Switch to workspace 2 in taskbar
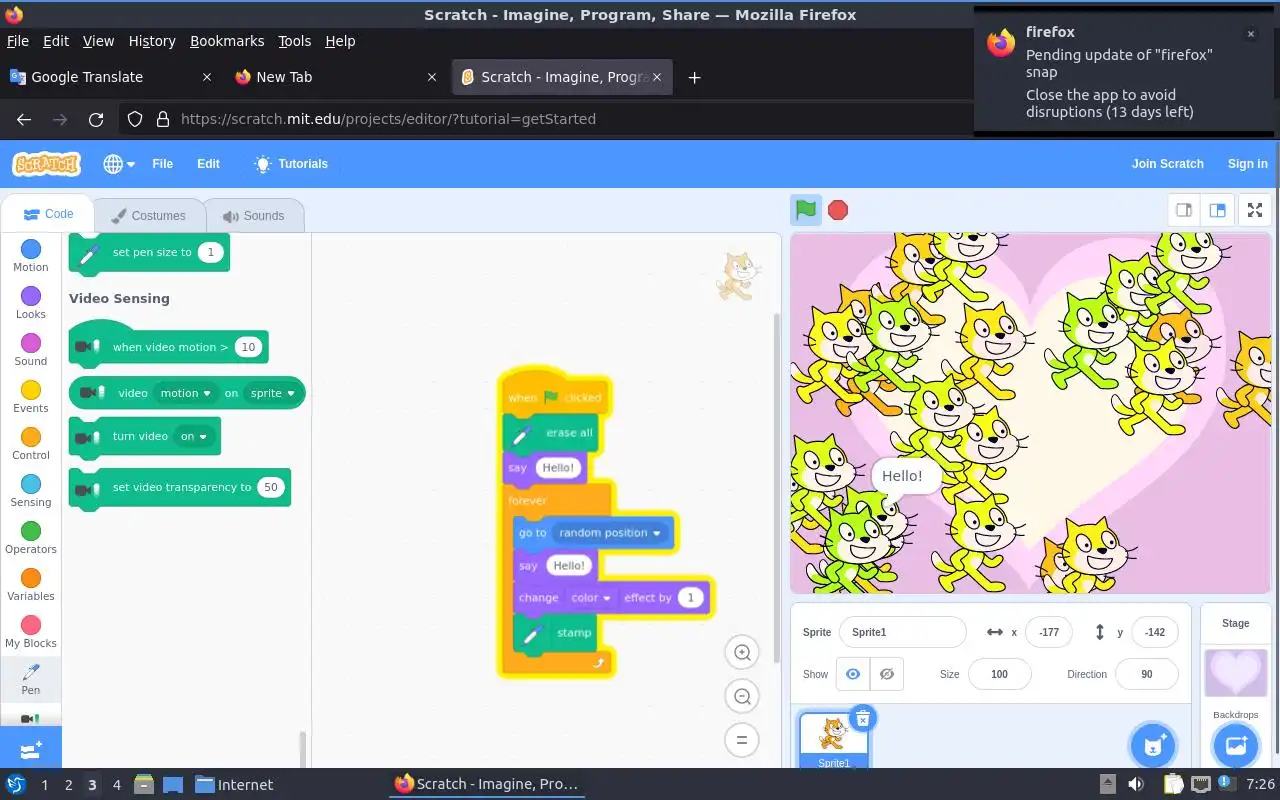 [68, 785]
